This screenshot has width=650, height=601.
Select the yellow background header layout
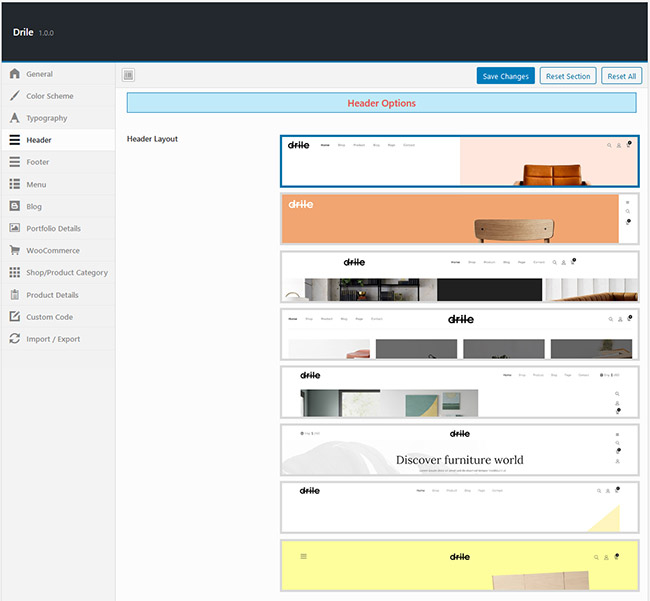pos(459,565)
